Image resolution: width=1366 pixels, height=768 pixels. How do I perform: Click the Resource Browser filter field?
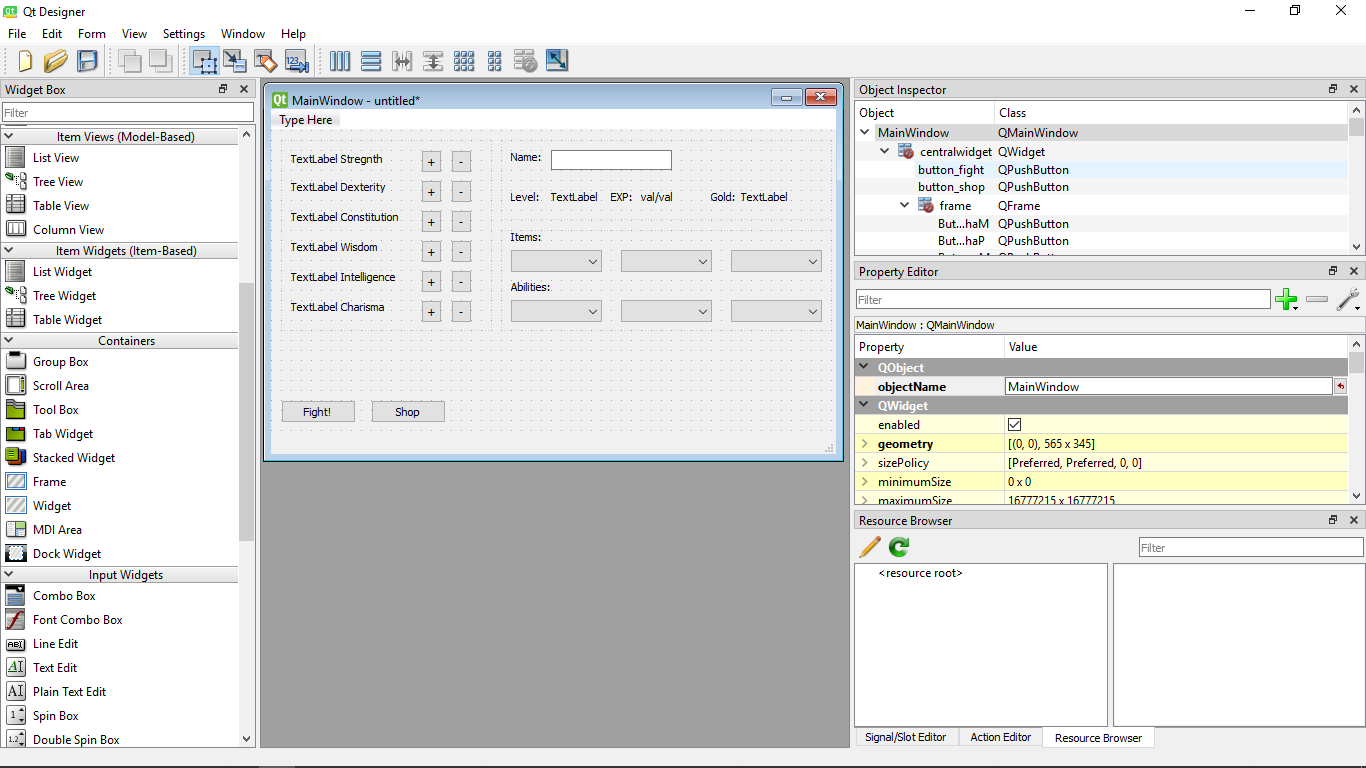1251,547
